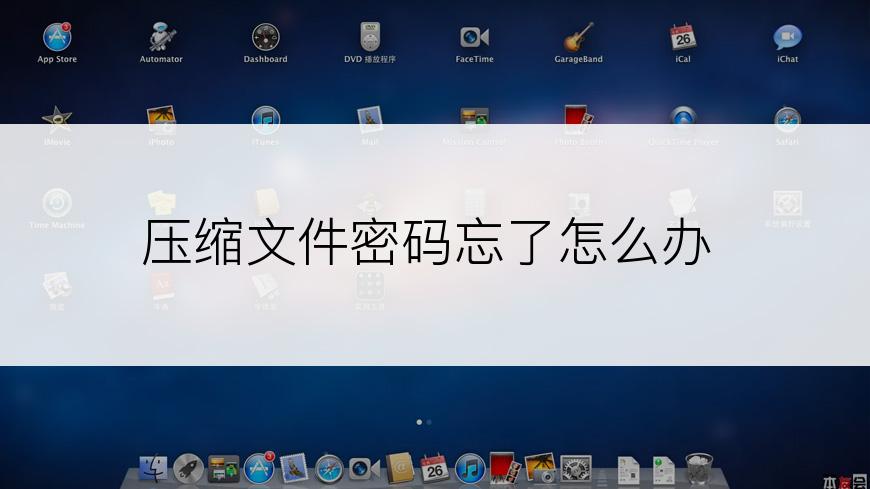This screenshot has width=870, height=489.
Task: Open FaceTime from the Launchpad grid
Action: pyautogui.click(x=474, y=37)
